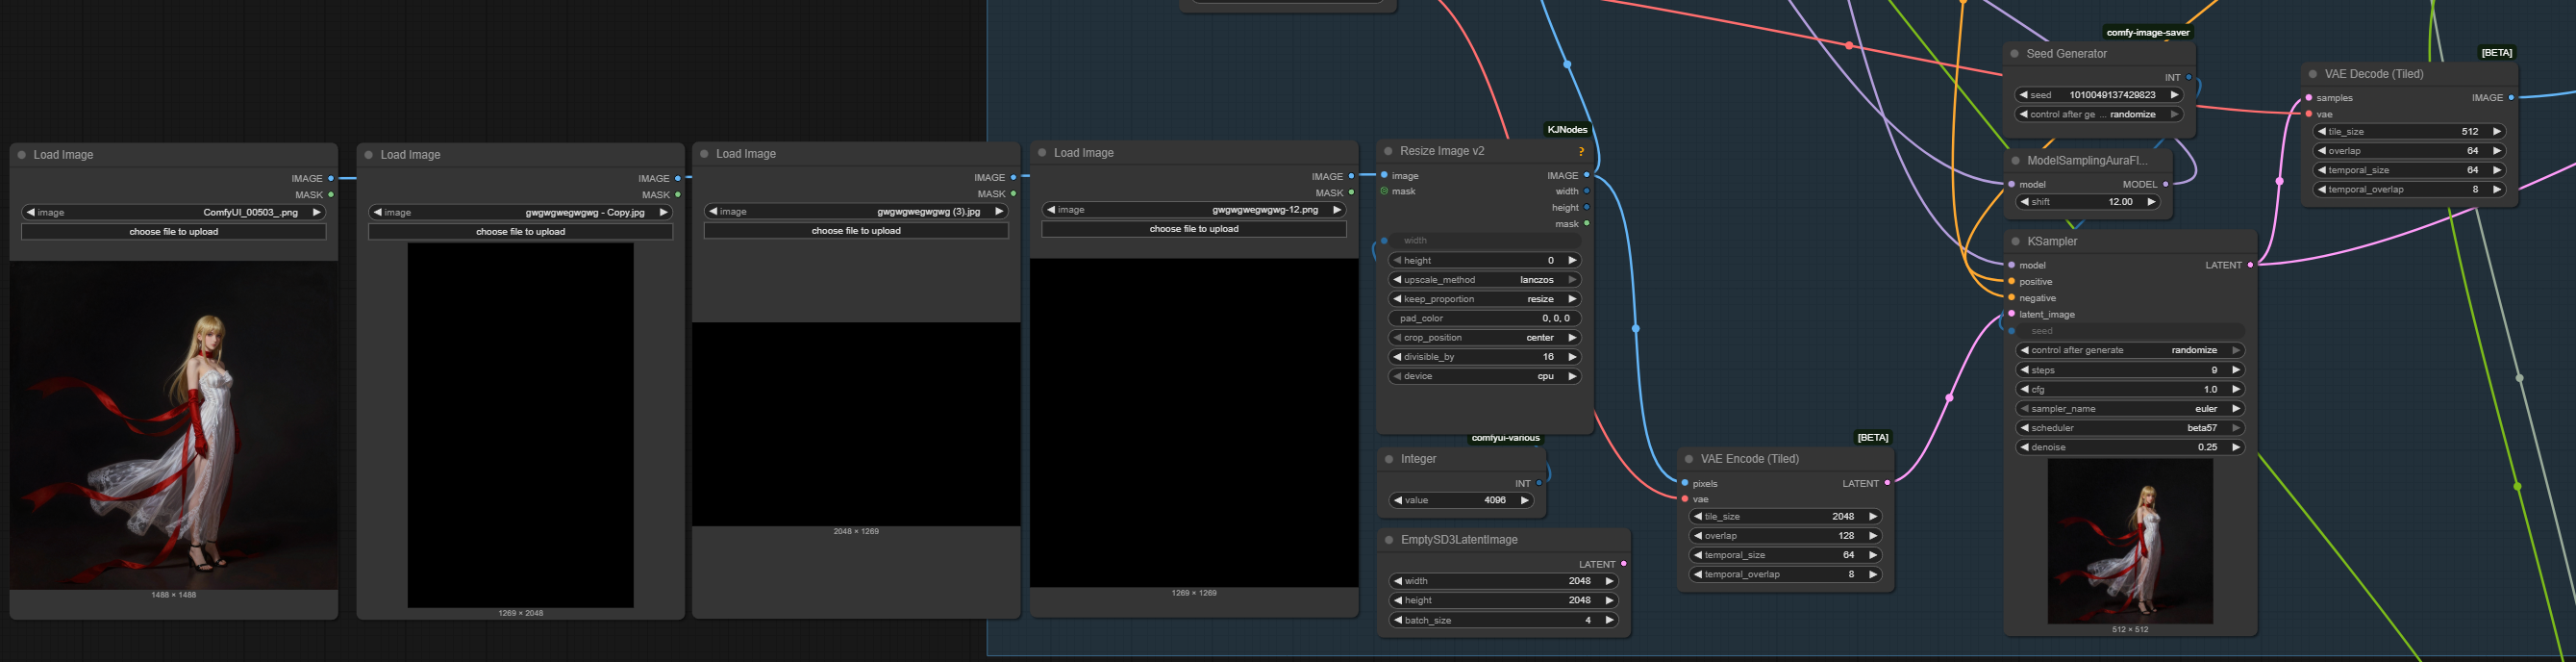The width and height of the screenshot is (2576, 662).
Task: Click choose file to upload under ComfyUI_00503_.png
Action: pos(174,231)
